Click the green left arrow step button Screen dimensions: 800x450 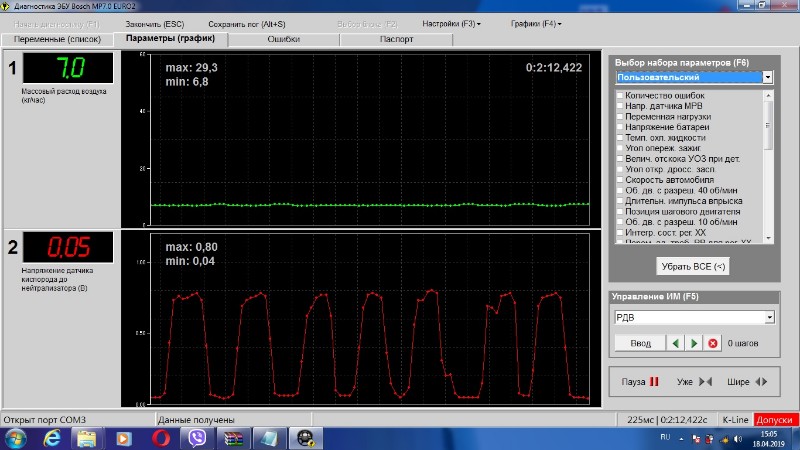click(x=675, y=343)
